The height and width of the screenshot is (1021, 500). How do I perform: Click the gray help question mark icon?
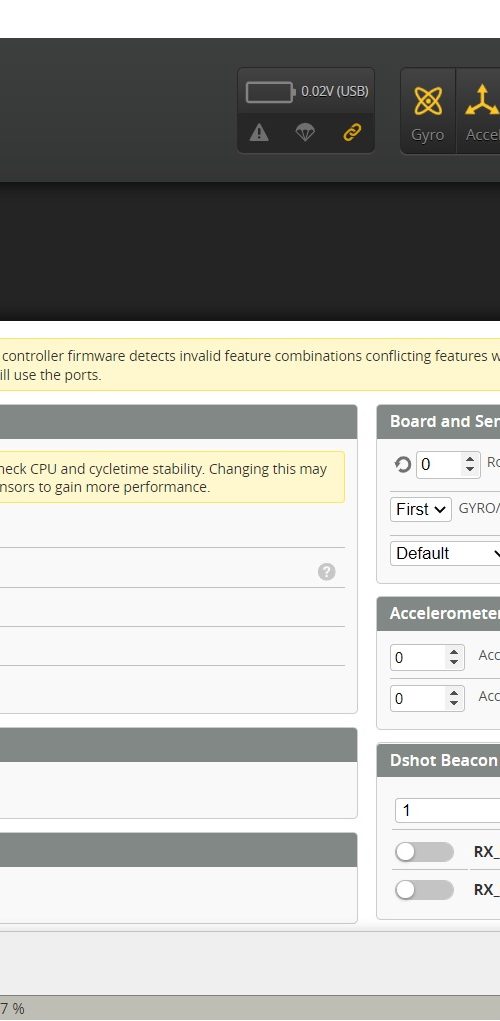pos(327,572)
